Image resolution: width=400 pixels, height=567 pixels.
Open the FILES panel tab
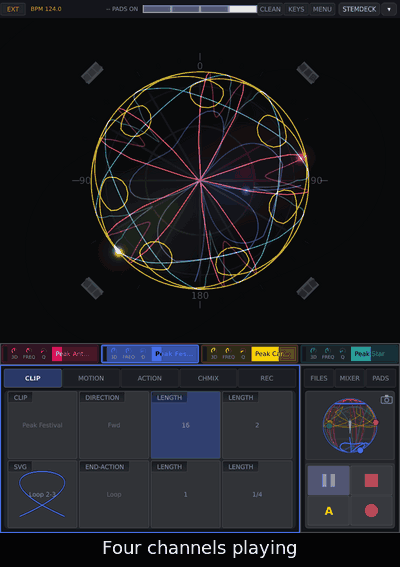tap(319, 378)
